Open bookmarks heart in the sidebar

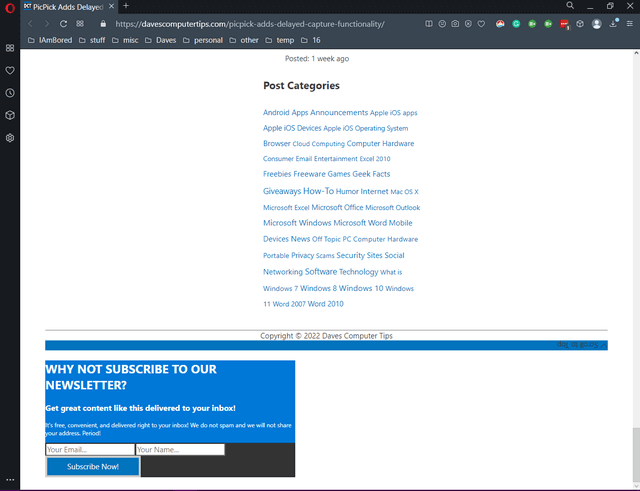point(10,70)
